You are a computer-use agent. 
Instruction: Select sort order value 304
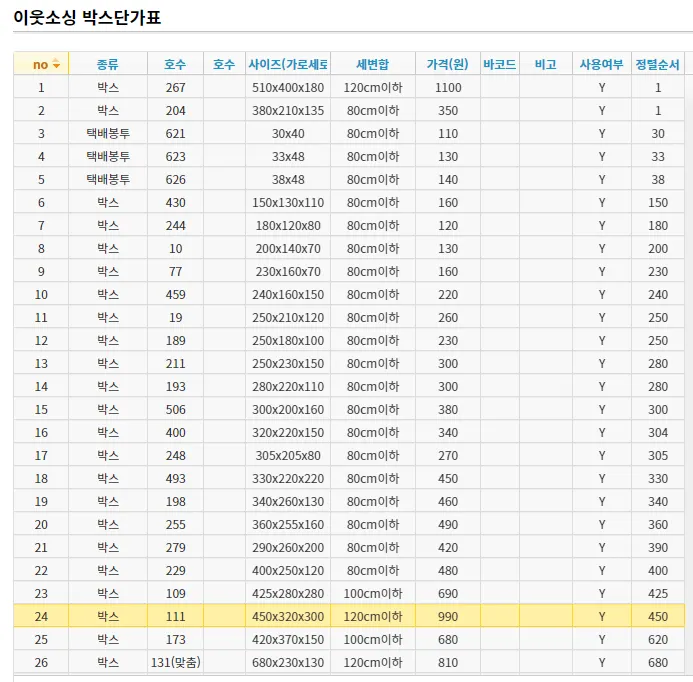click(658, 432)
